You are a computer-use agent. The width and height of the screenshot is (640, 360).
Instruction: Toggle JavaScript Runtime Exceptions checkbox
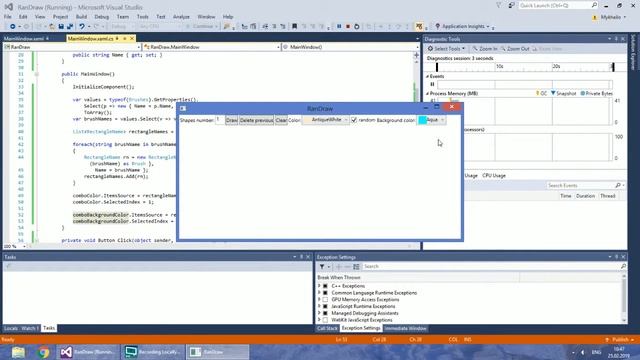pos(325,306)
